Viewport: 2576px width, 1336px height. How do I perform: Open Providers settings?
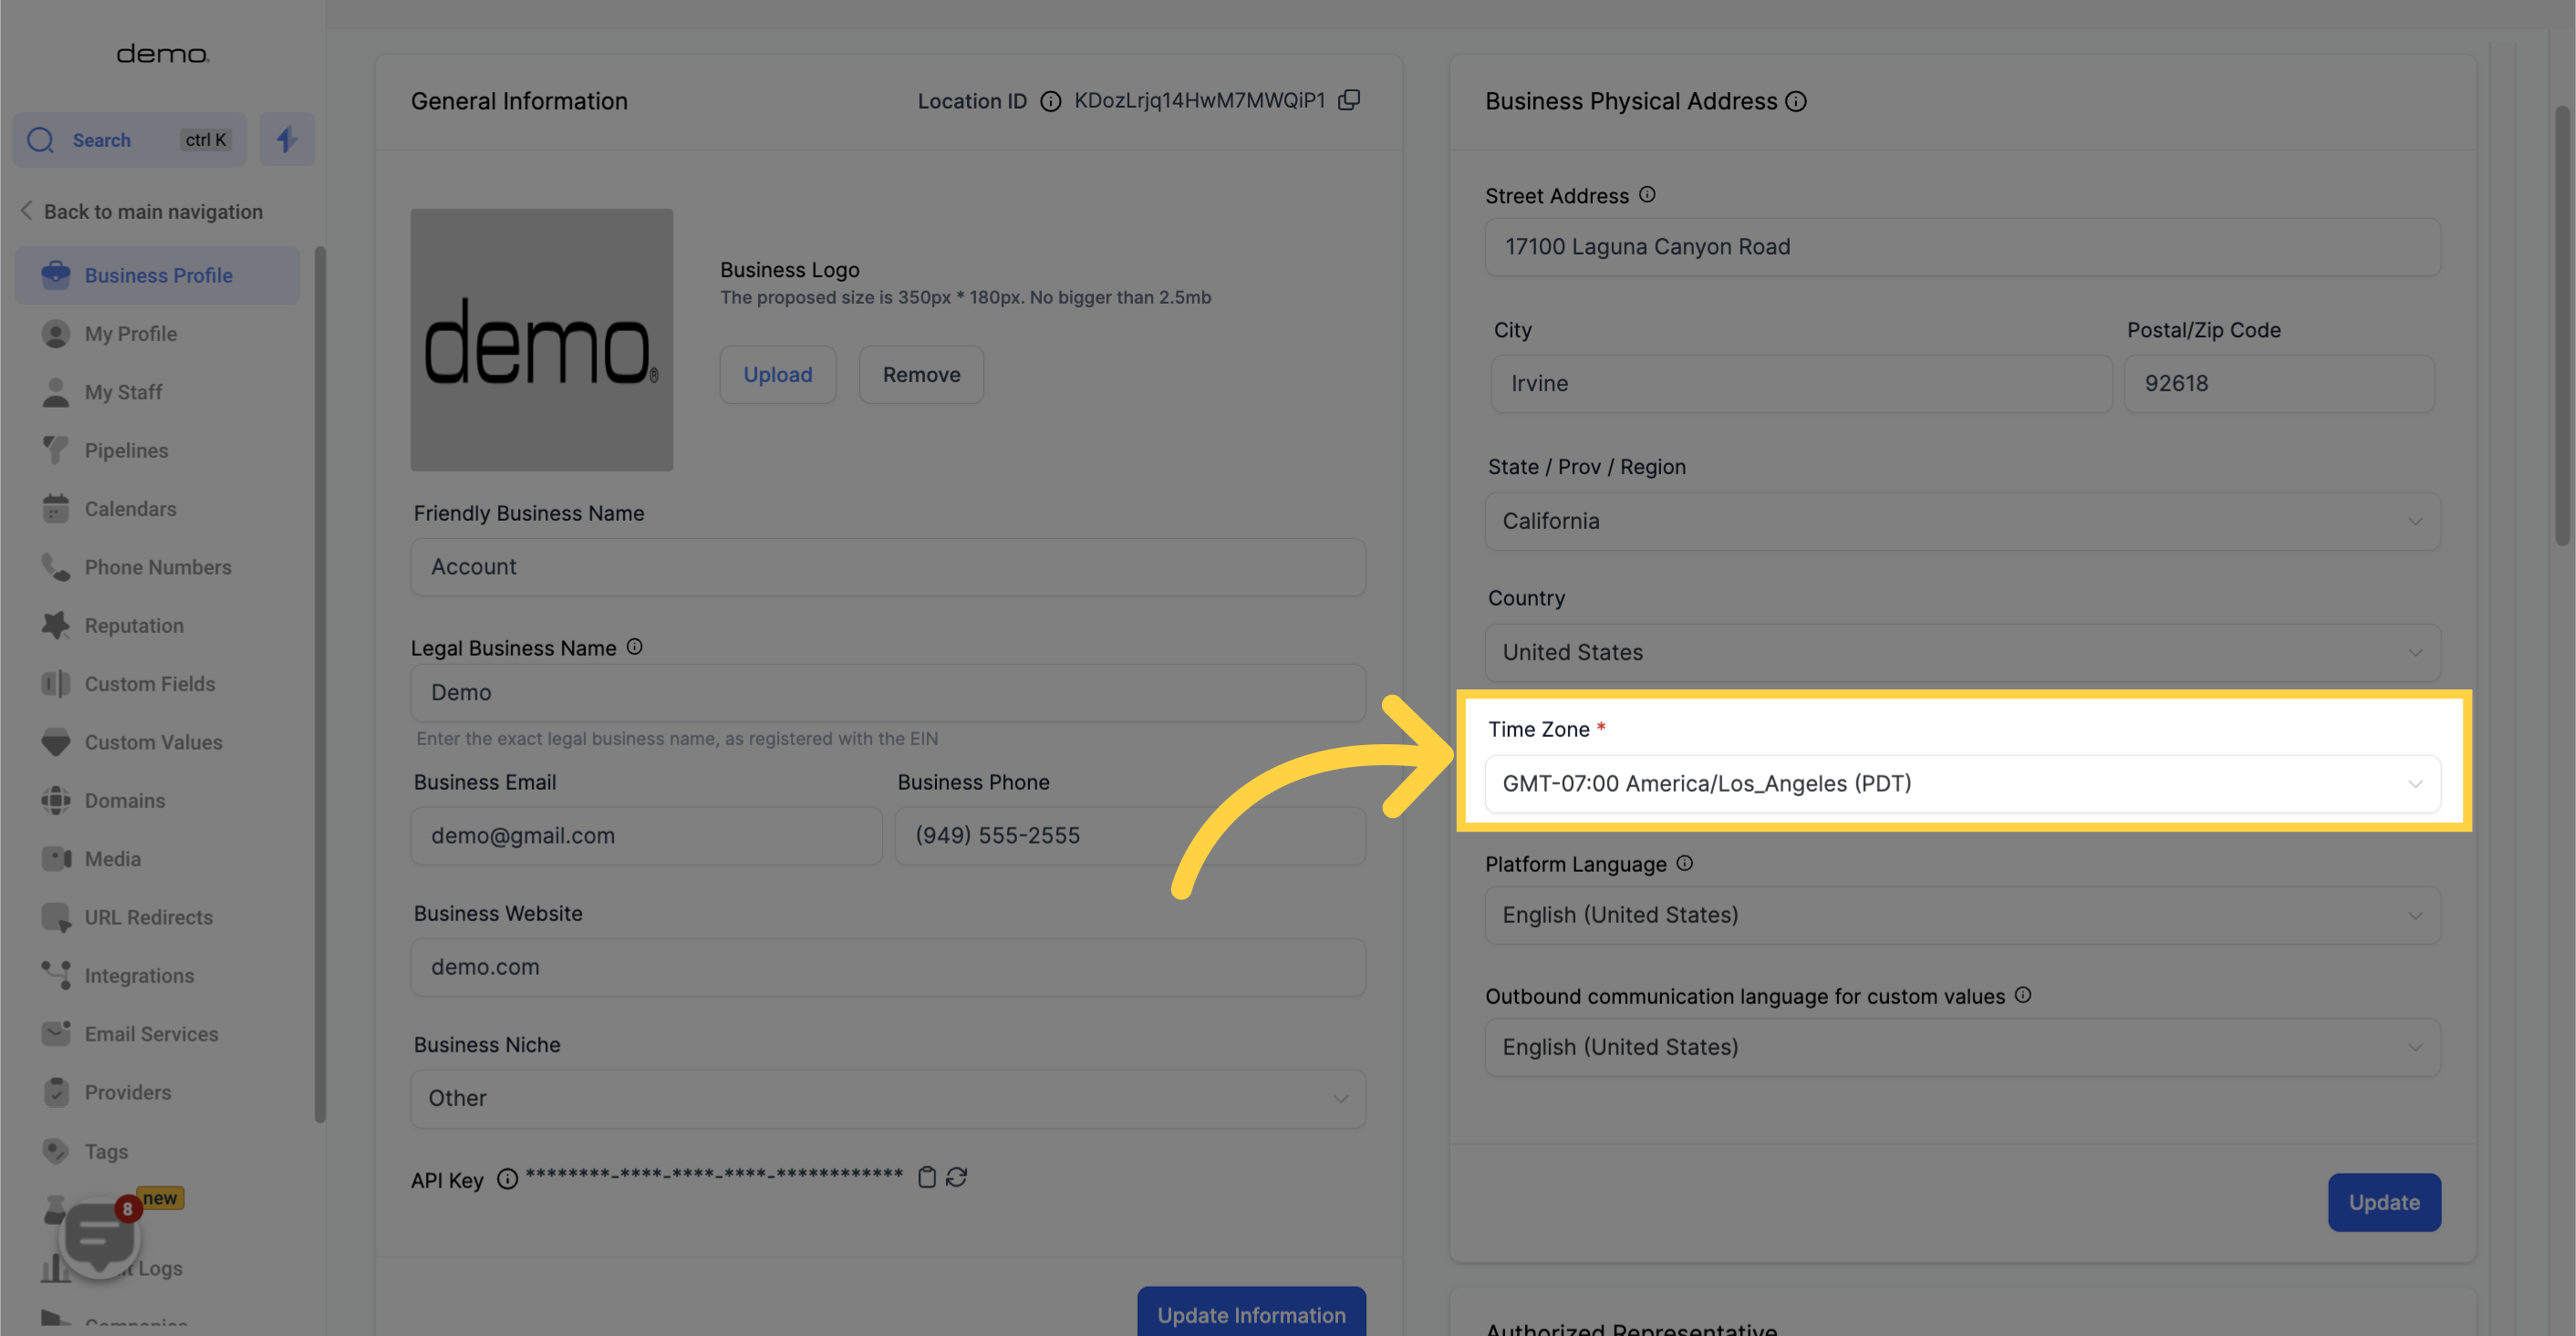click(127, 1092)
